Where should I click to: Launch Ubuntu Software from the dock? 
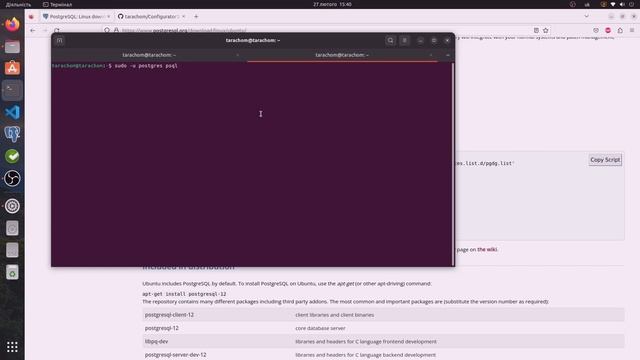(x=12, y=68)
